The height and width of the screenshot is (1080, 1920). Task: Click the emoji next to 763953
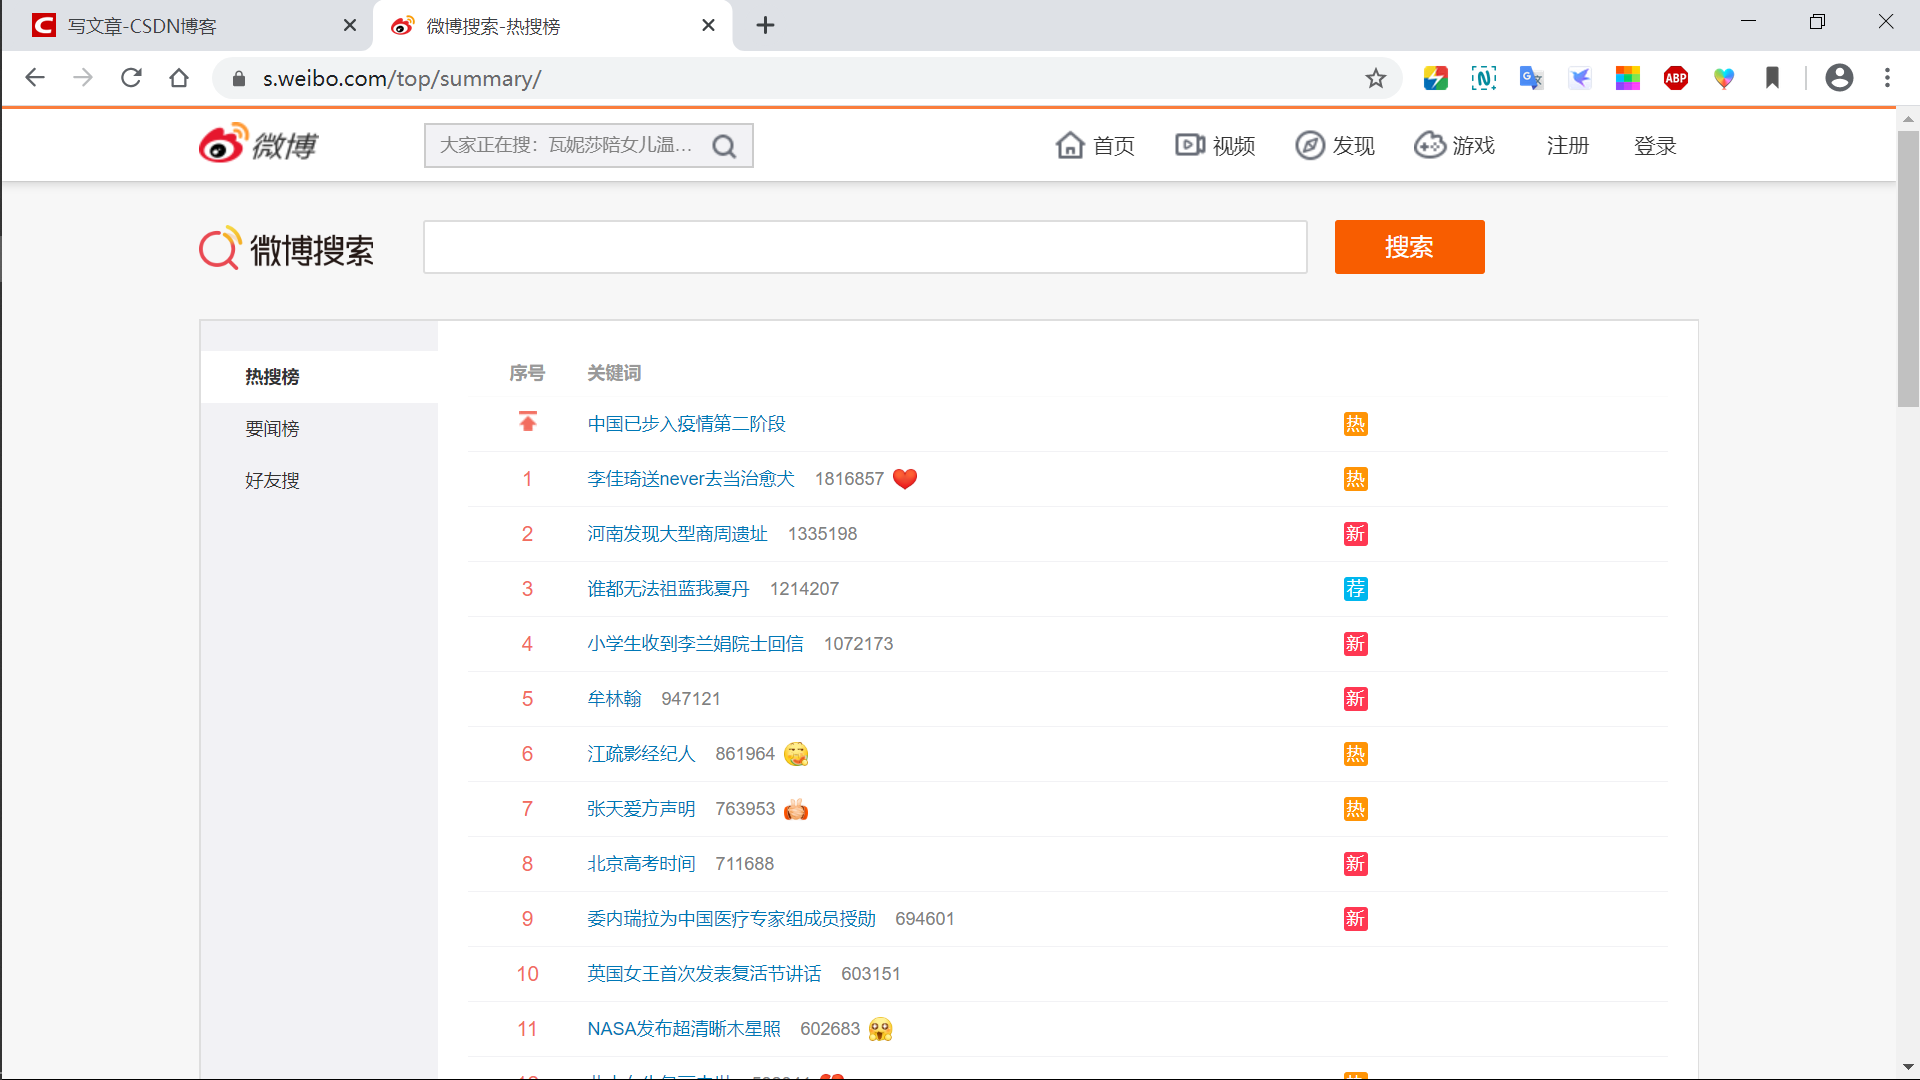796,809
